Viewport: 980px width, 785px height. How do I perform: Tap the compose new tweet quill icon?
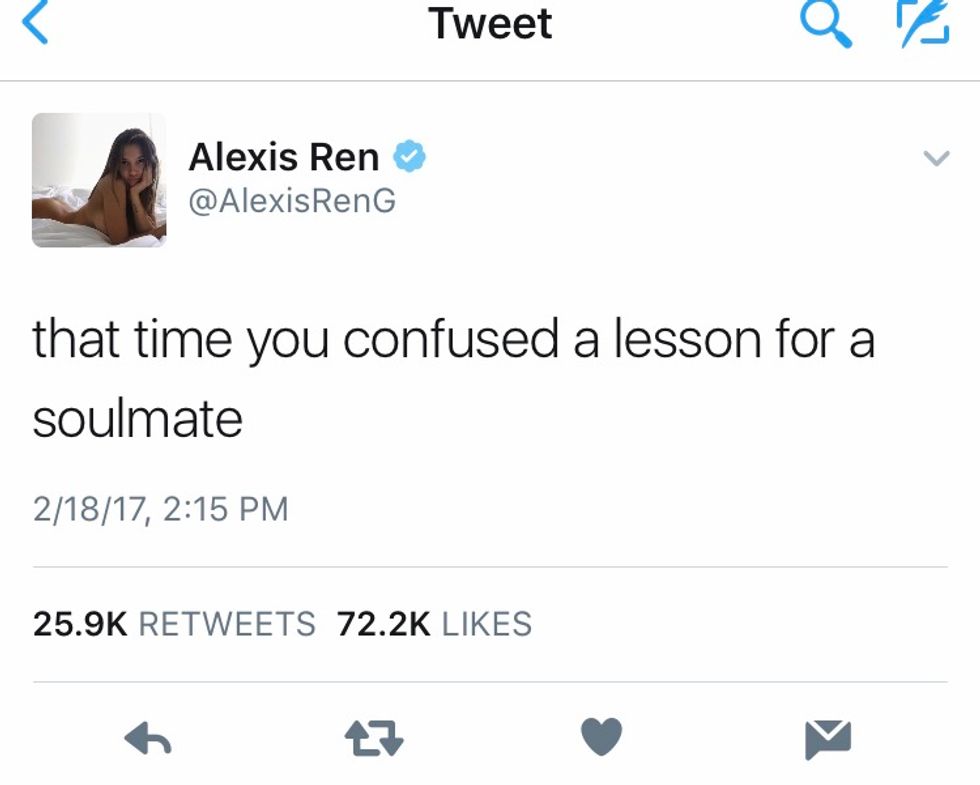pyautogui.click(x=924, y=24)
